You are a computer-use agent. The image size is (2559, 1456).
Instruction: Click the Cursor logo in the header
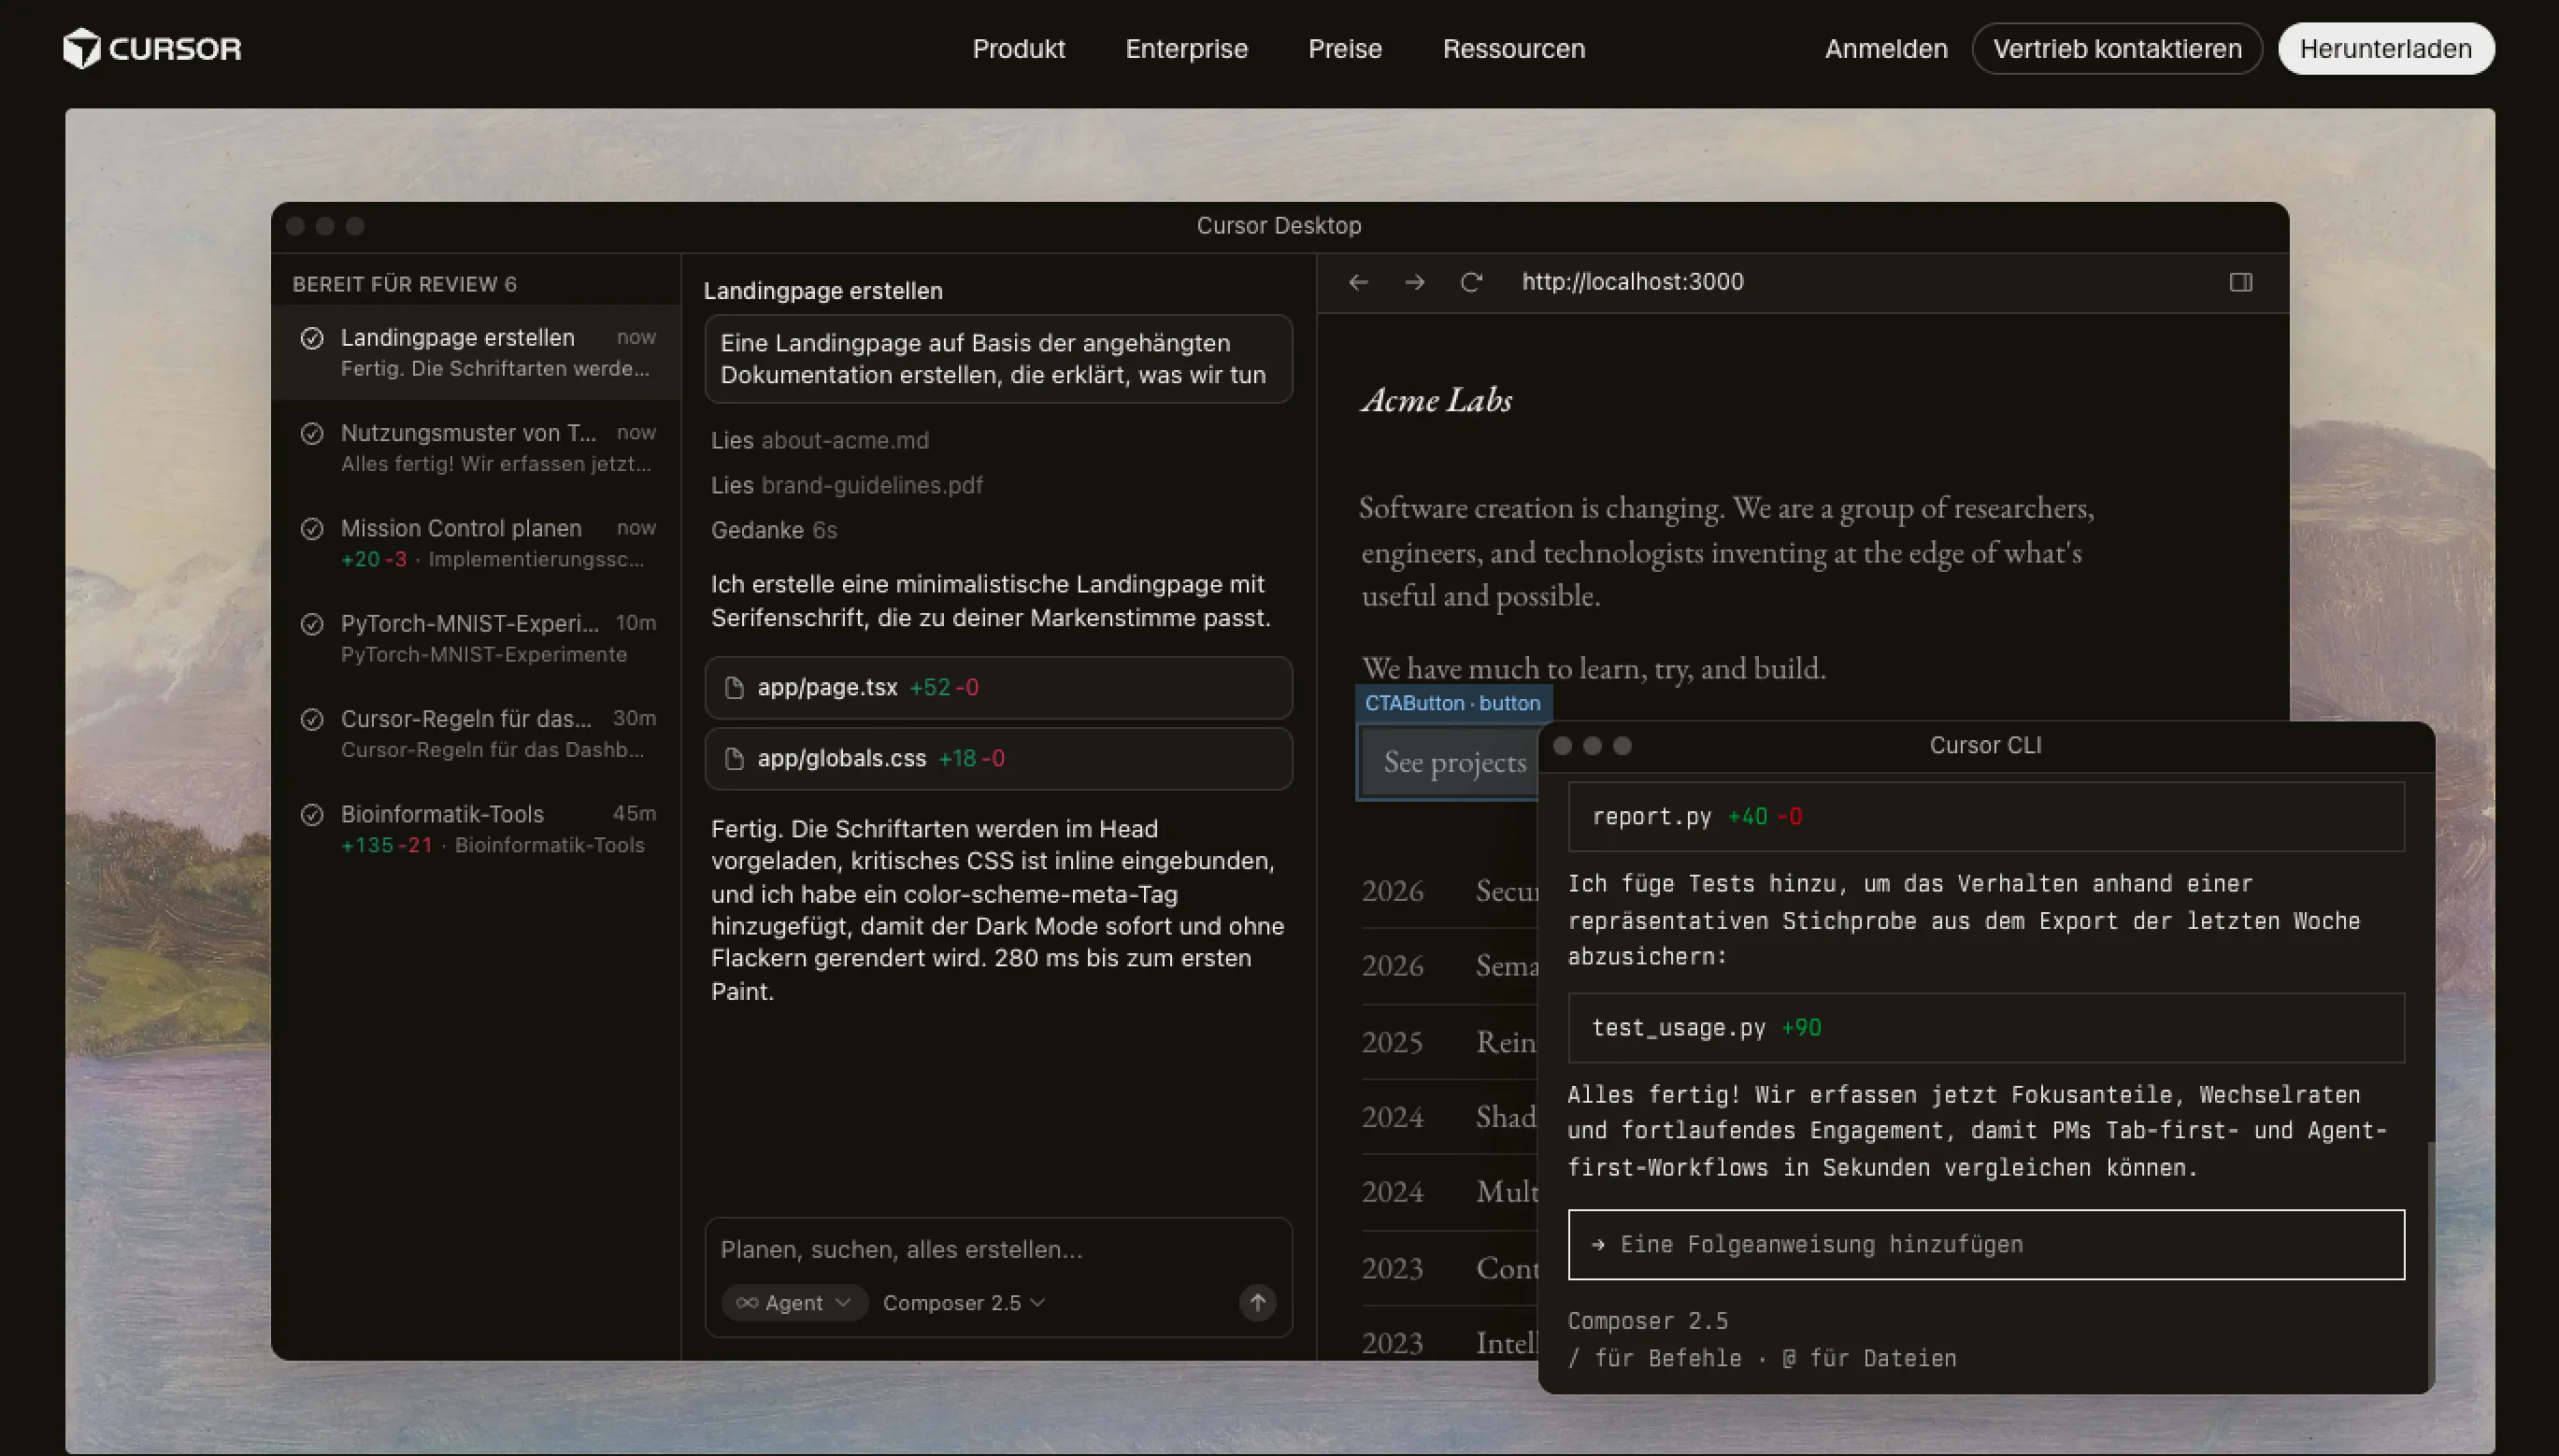pyautogui.click(x=152, y=48)
